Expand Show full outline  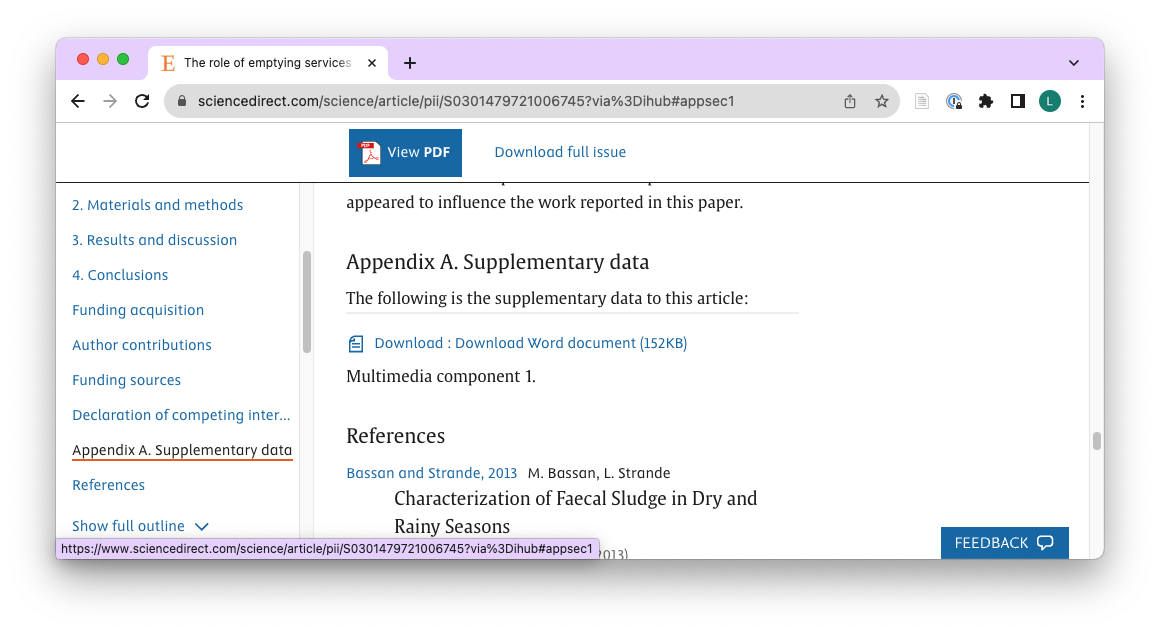coord(140,526)
